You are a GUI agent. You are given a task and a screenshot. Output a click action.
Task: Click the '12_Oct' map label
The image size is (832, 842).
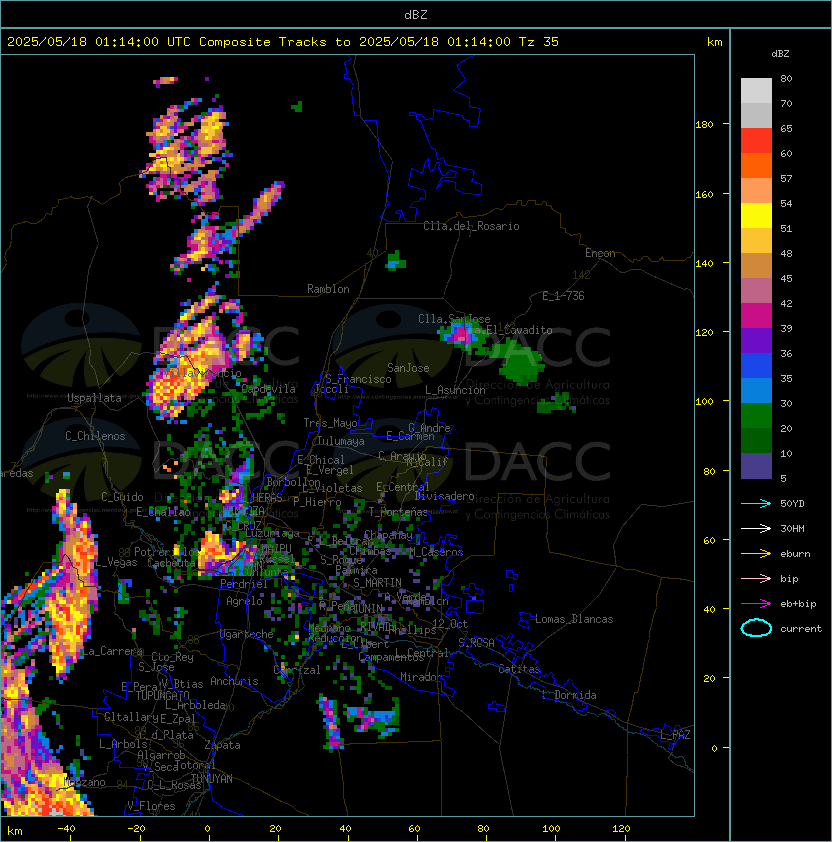click(450, 624)
